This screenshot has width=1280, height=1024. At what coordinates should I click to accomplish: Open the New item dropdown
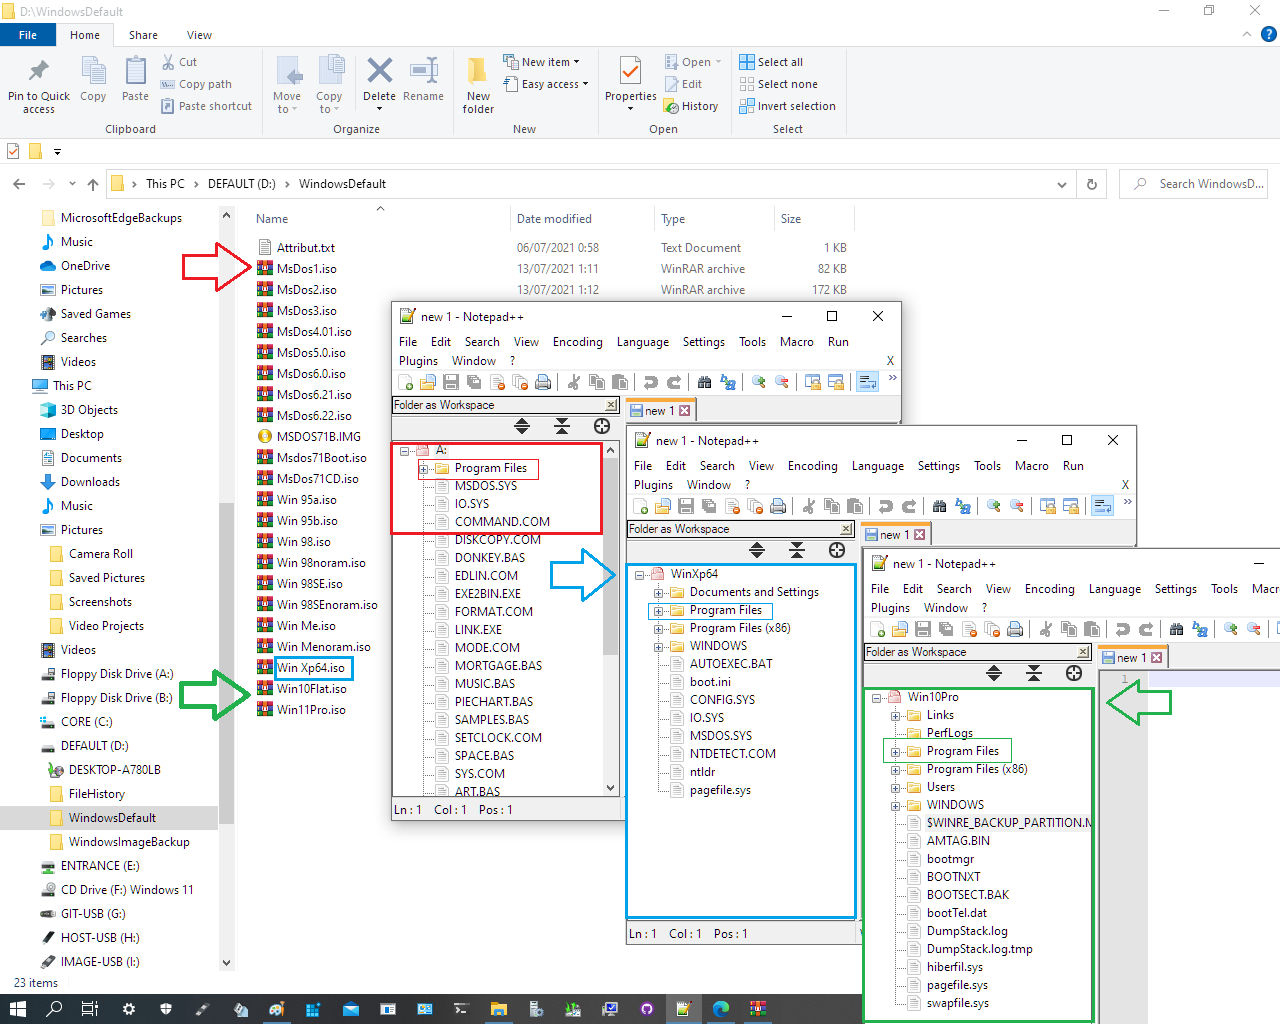click(541, 62)
